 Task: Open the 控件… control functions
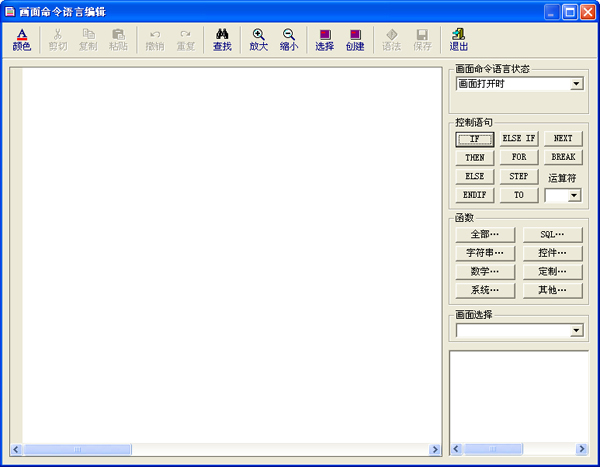[x=553, y=253]
